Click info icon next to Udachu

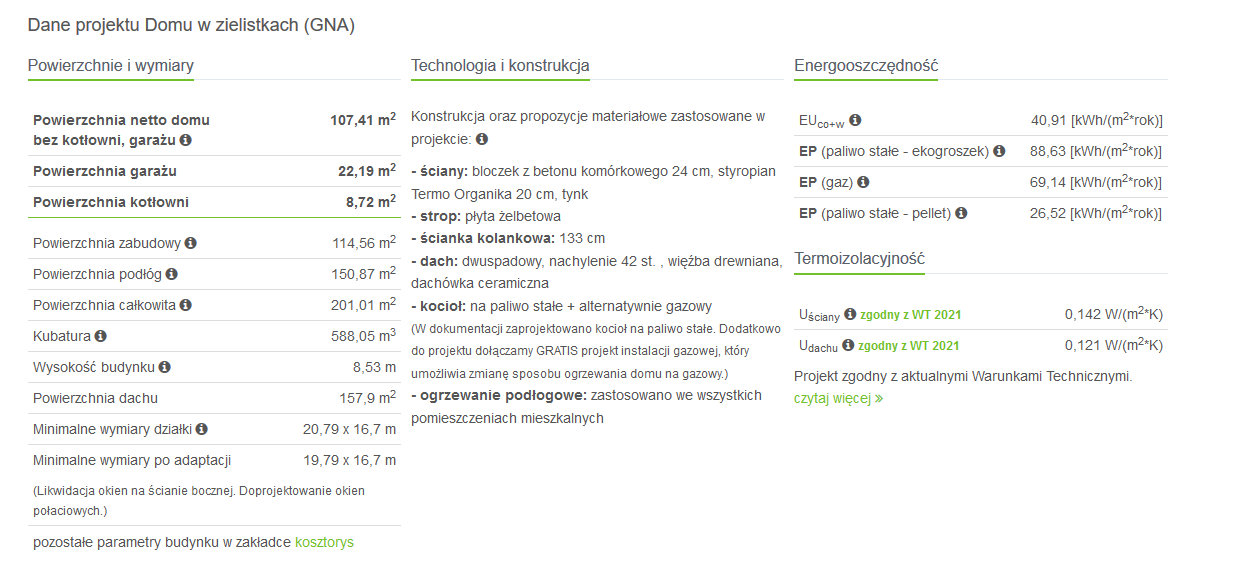[848, 345]
